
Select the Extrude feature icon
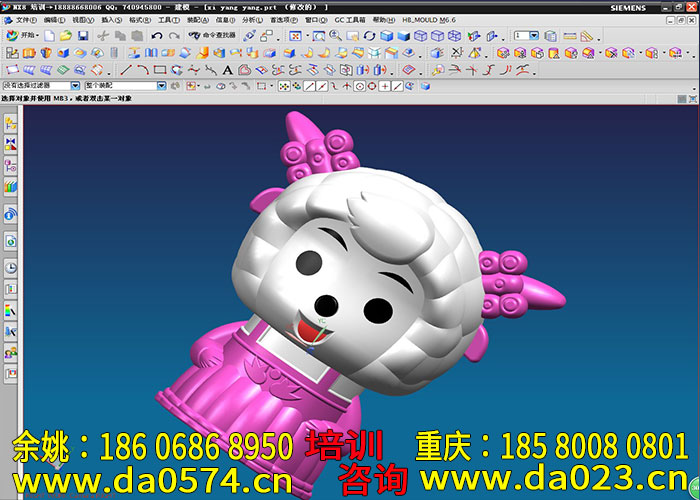[x=29, y=53]
